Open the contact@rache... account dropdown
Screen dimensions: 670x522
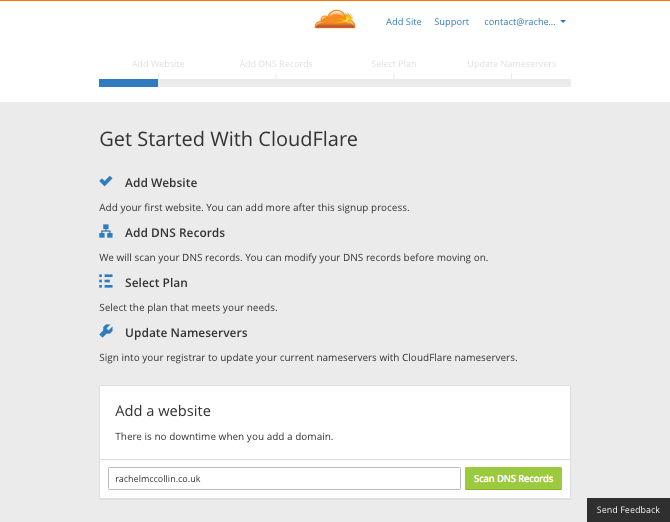(525, 22)
